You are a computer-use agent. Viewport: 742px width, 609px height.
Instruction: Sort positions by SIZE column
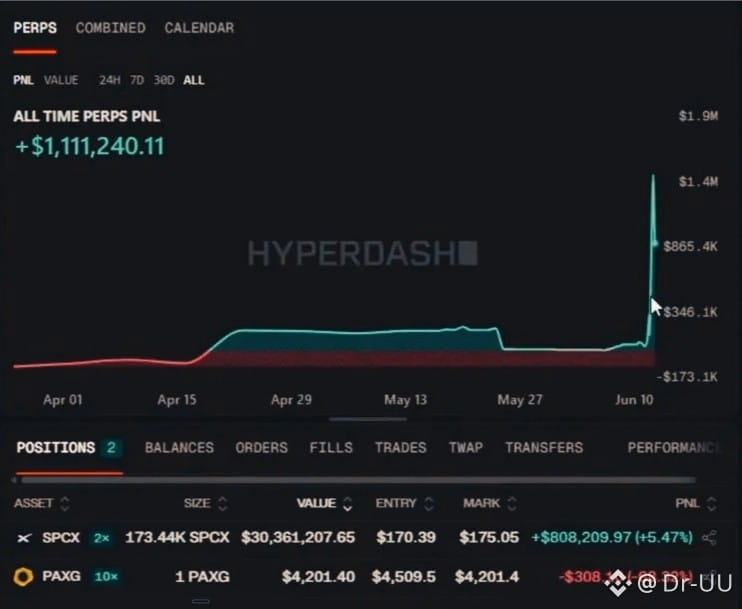(x=205, y=503)
